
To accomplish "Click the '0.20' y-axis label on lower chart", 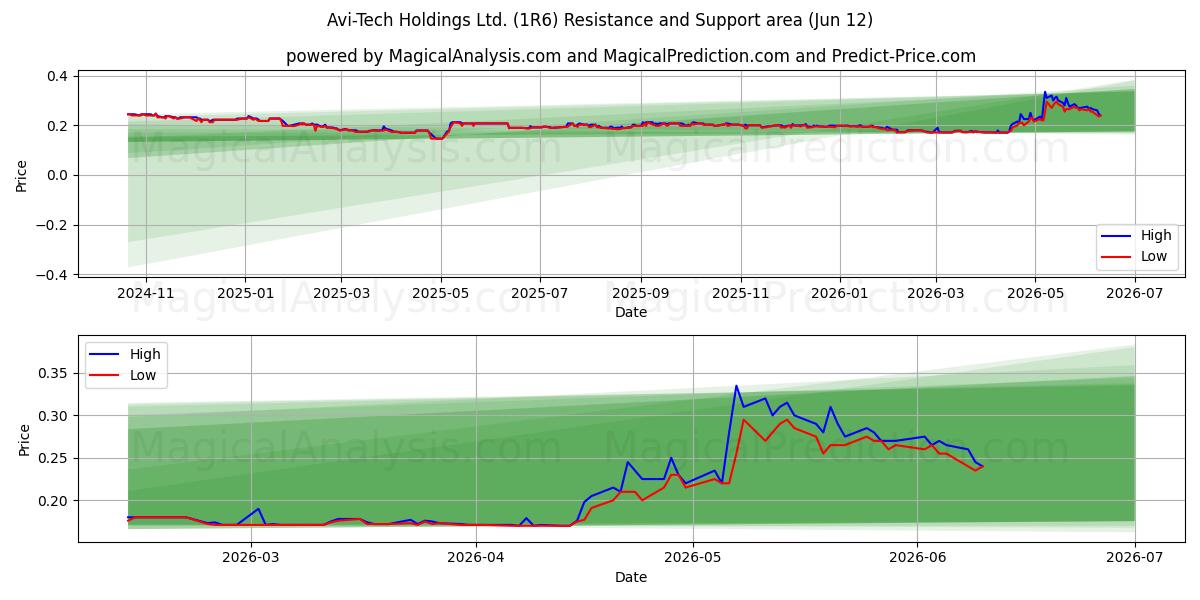I will point(54,501).
